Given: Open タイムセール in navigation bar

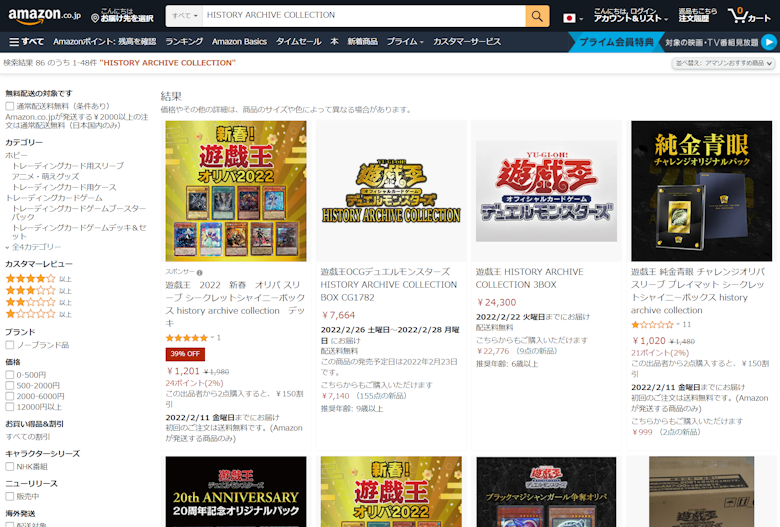Looking at the screenshot, I should tap(298, 42).
